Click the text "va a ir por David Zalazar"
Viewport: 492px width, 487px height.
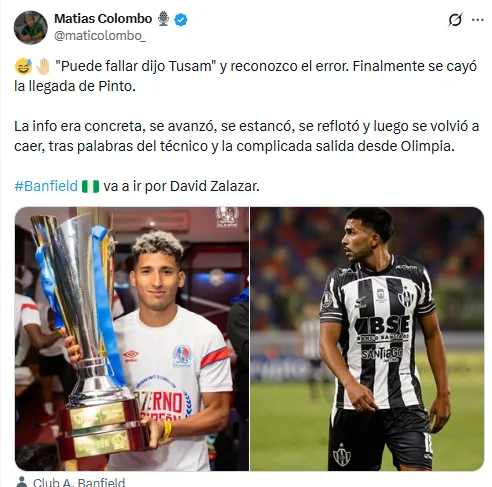(181, 186)
